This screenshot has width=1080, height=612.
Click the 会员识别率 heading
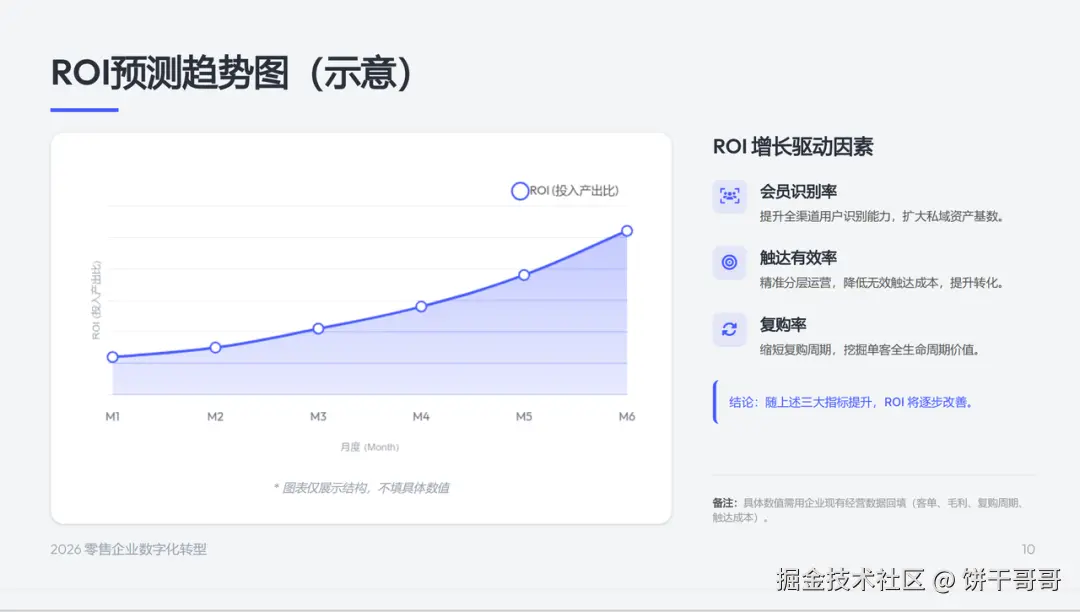[798, 191]
